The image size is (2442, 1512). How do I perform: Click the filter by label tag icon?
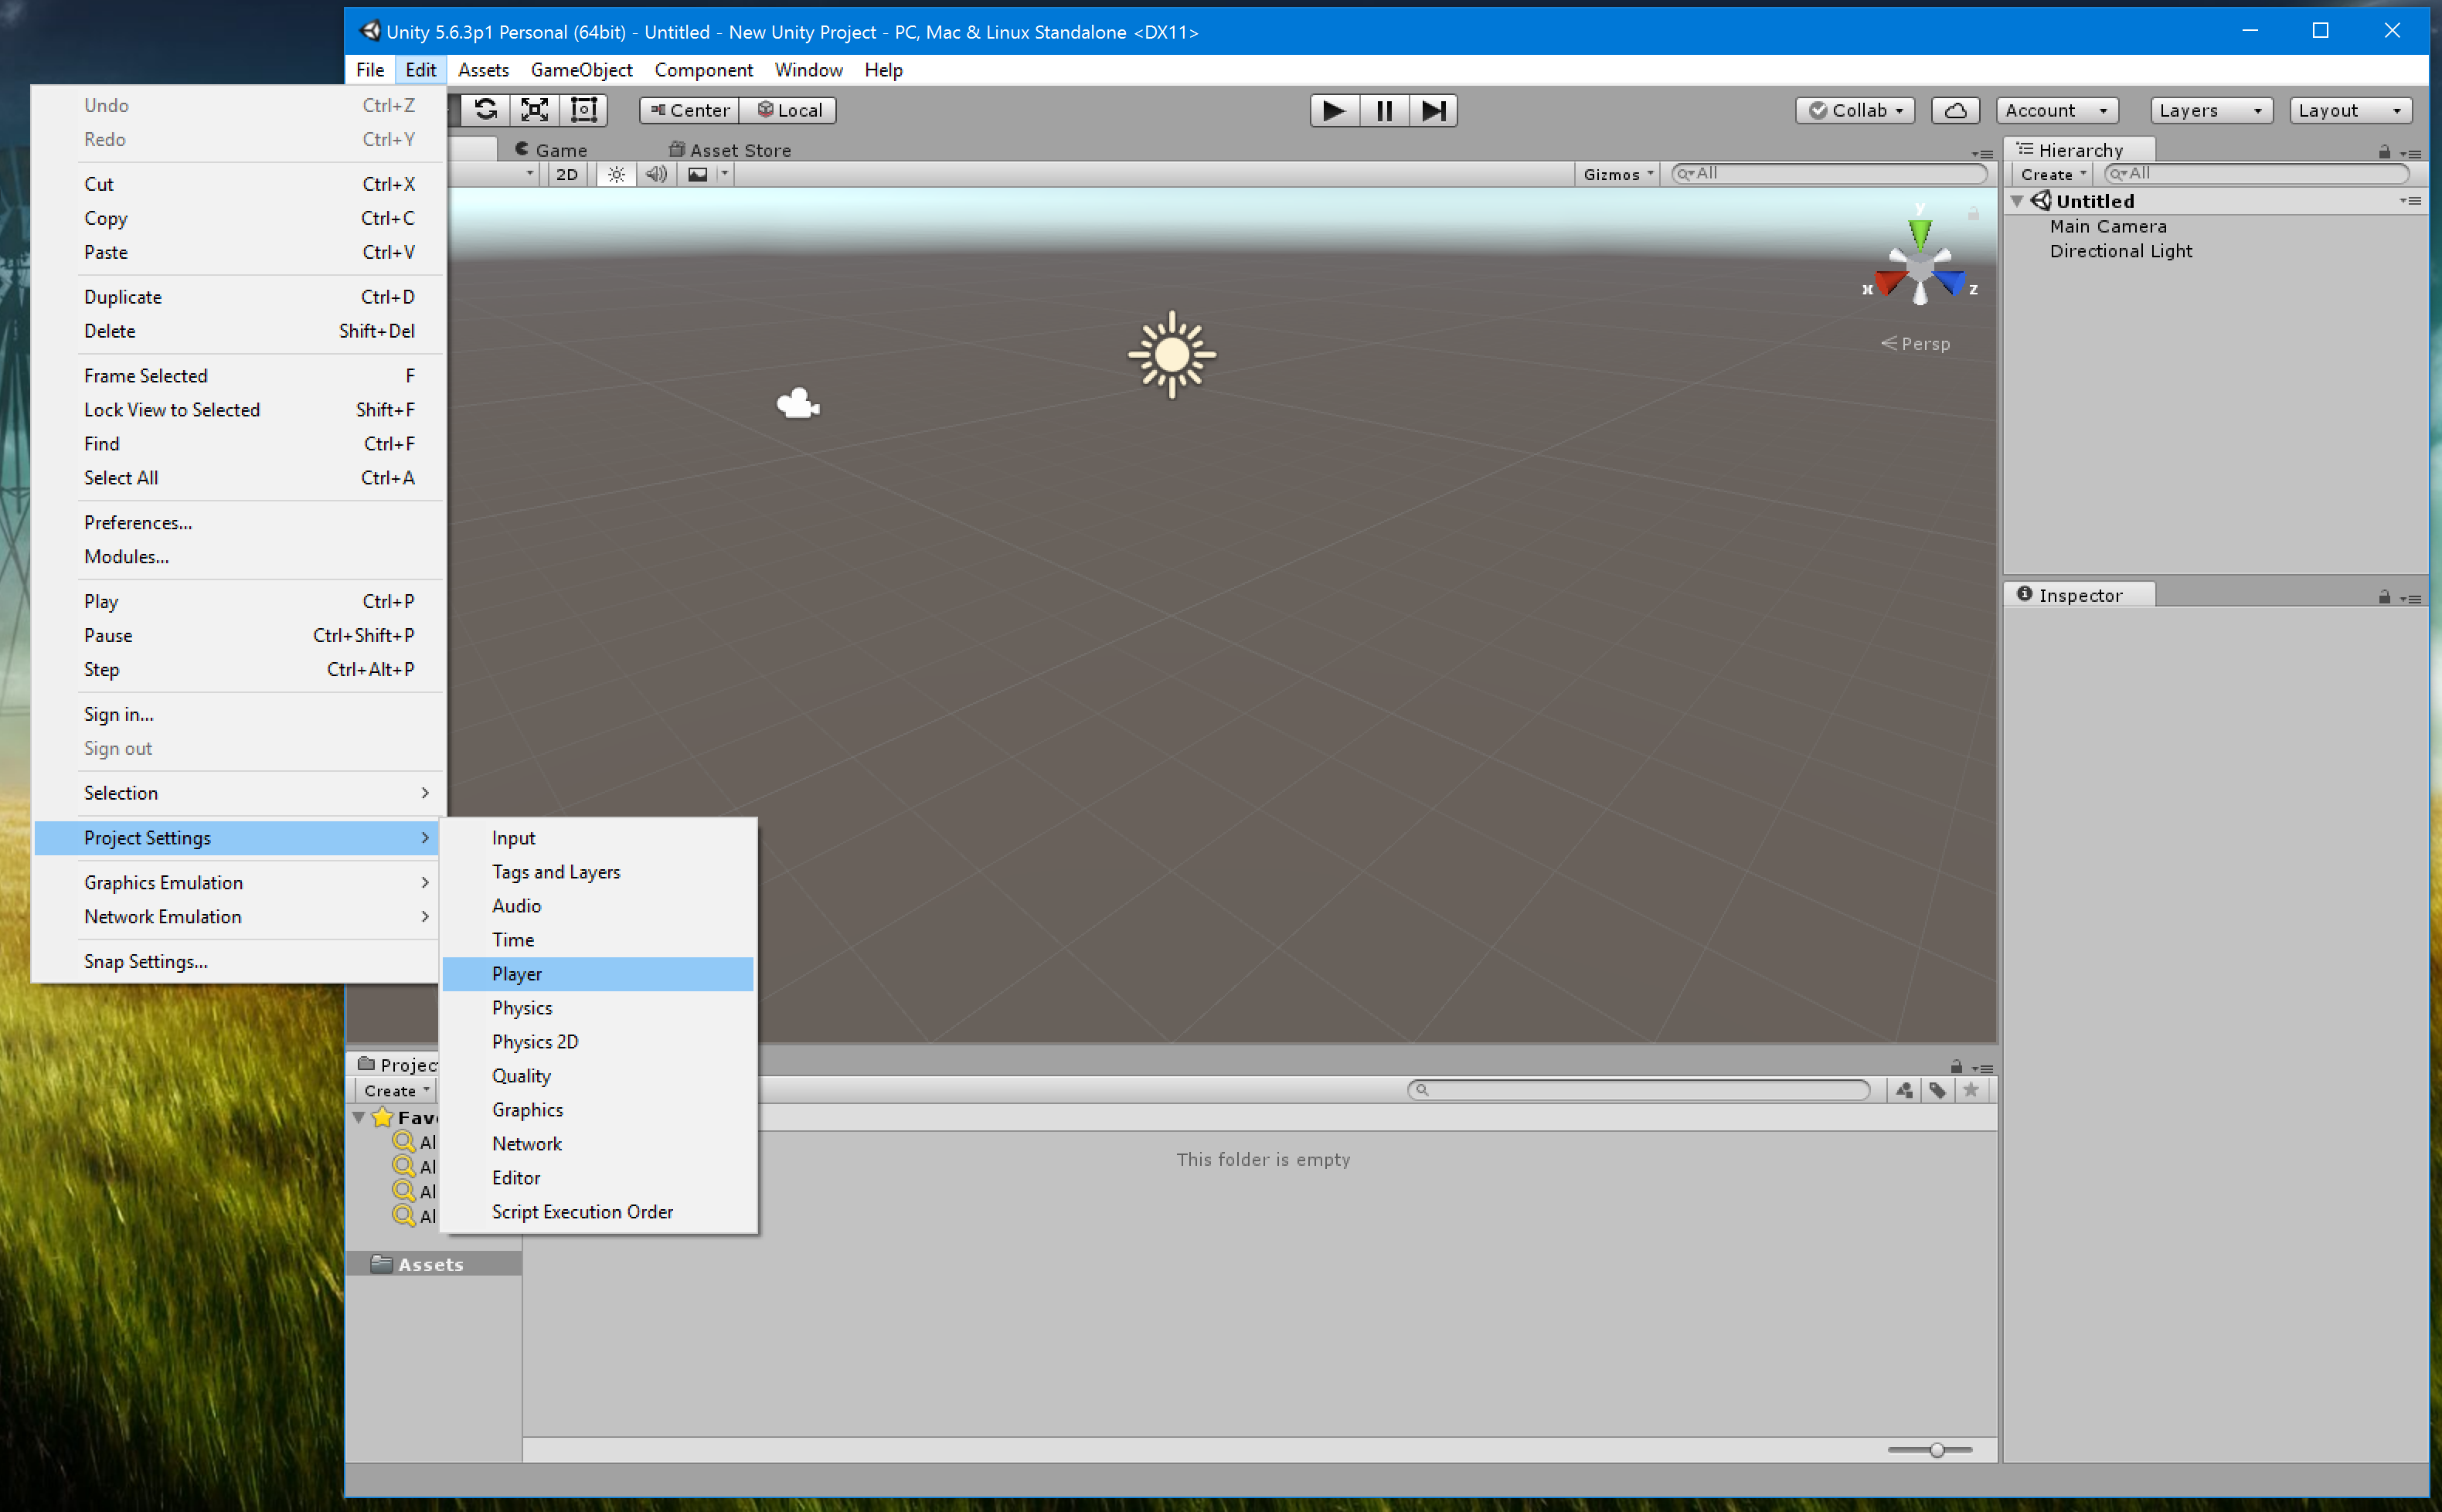coord(1937,1090)
